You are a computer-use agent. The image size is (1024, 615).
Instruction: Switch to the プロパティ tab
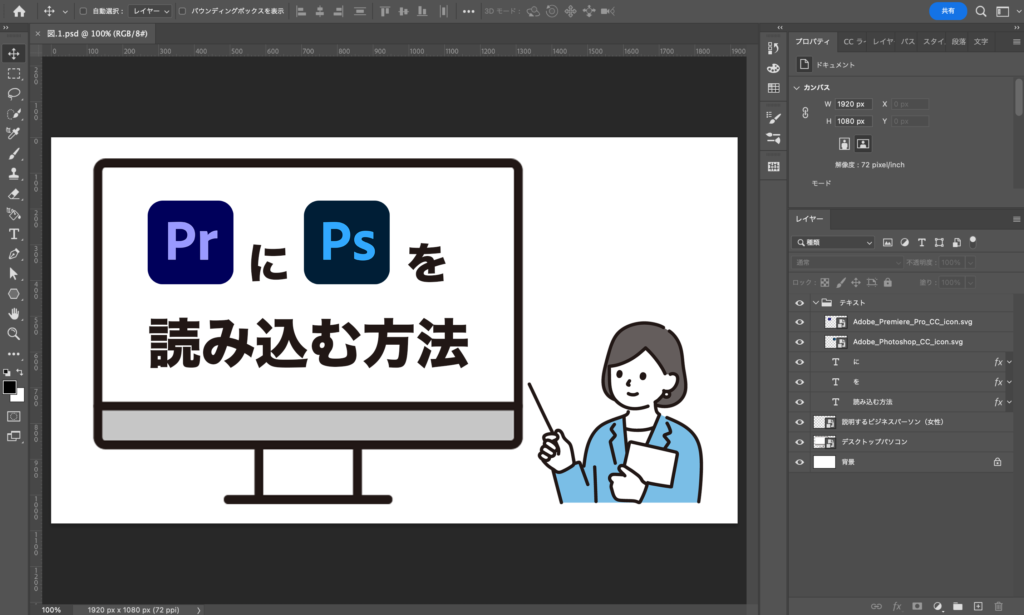pyautogui.click(x=812, y=42)
